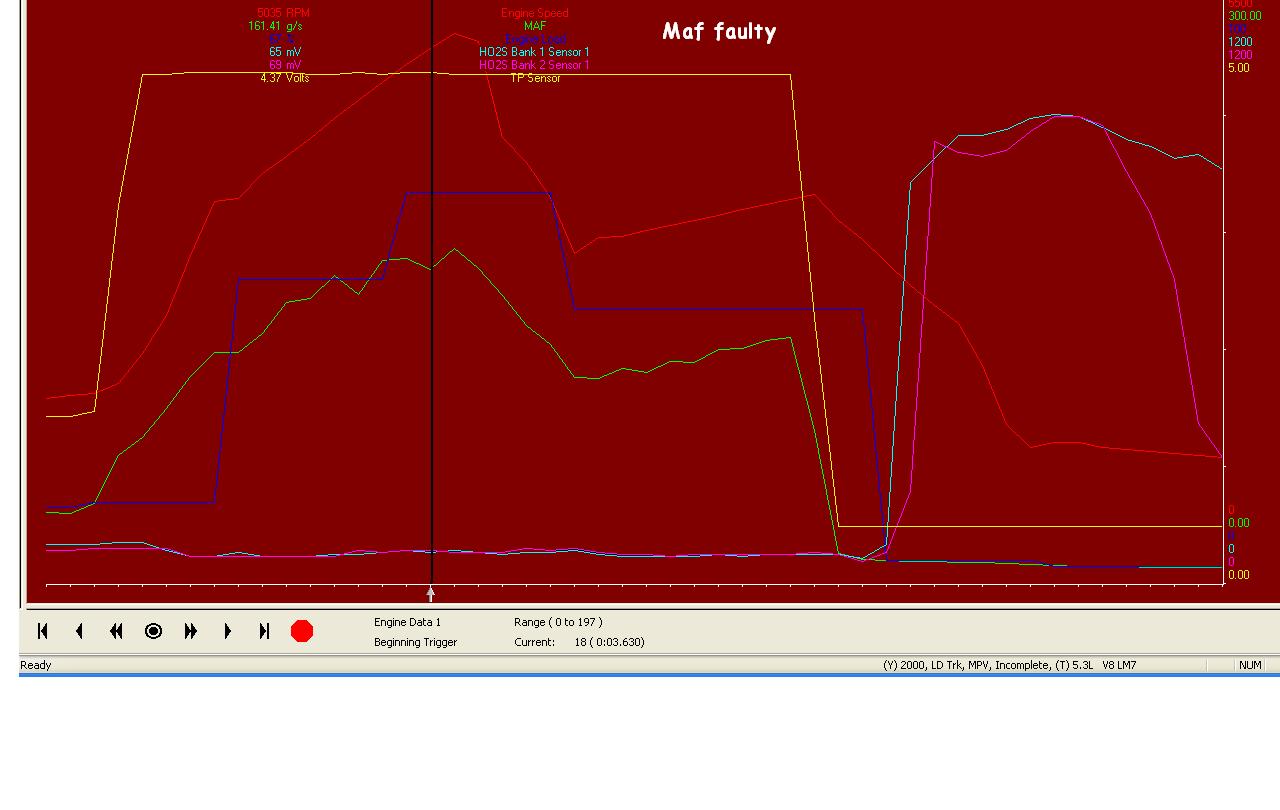The height and width of the screenshot is (810, 1280).
Task: Select the Engine Load legend label
Action: click(535, 39)
